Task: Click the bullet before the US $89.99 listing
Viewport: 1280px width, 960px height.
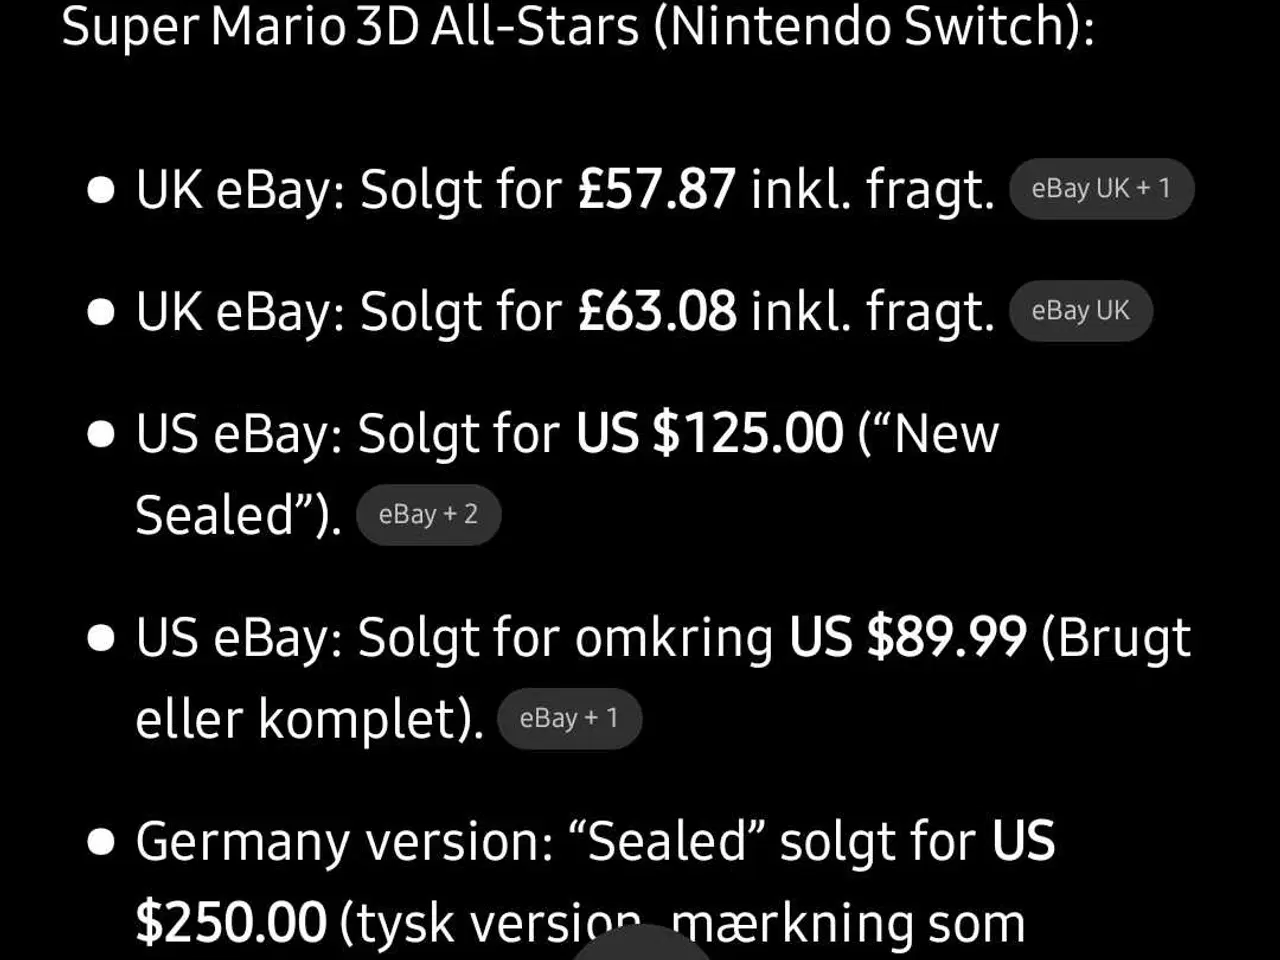Action: 101,638
